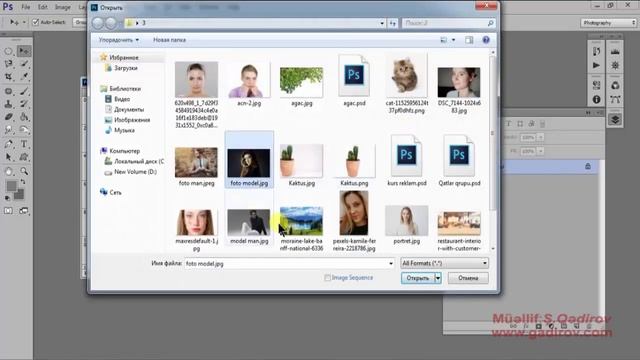Viewport: 640px width, 360px height.
Task: Select the Hand tool
Action: click(x=9, y=171)
